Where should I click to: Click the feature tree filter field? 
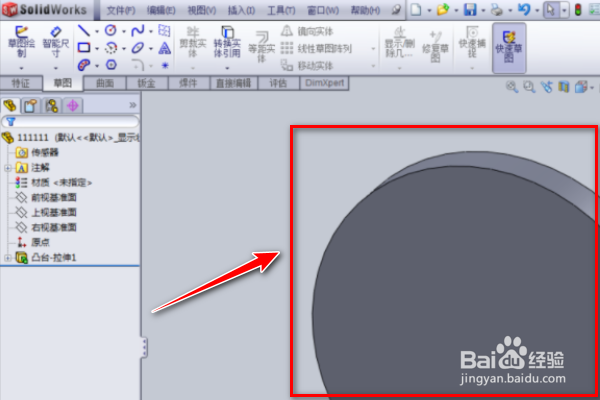click(x=70, y=122)
